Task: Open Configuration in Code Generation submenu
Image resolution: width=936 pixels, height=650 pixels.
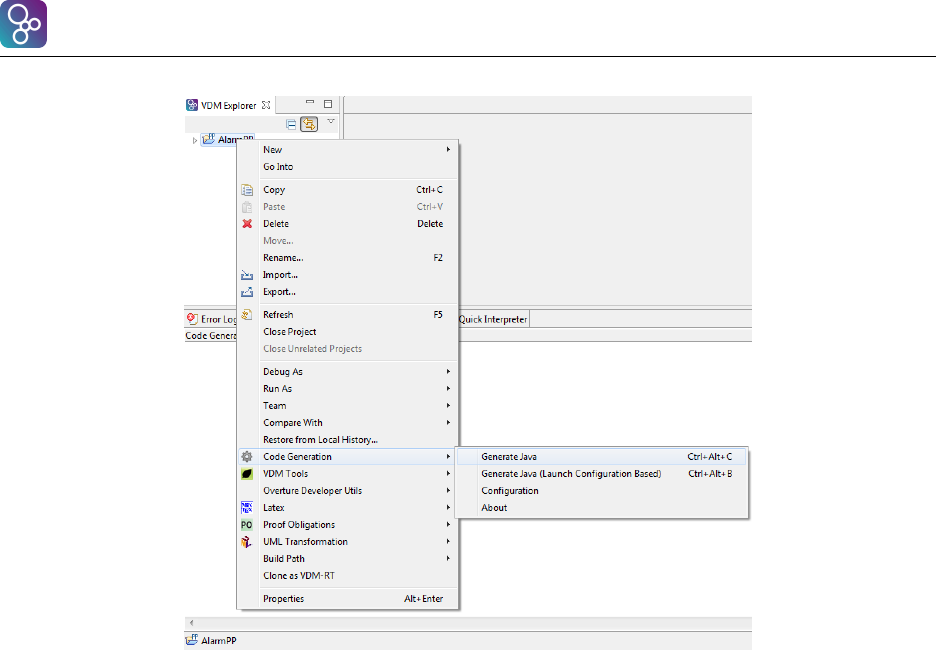Action: click(602, 491)
